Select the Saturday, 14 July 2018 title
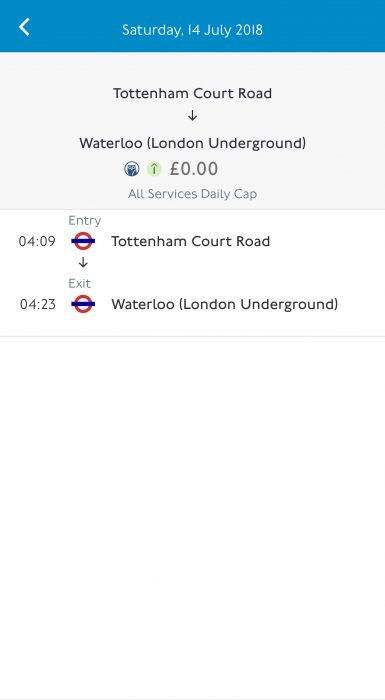This screenshot has height=700, width=385. coord(192,30)
